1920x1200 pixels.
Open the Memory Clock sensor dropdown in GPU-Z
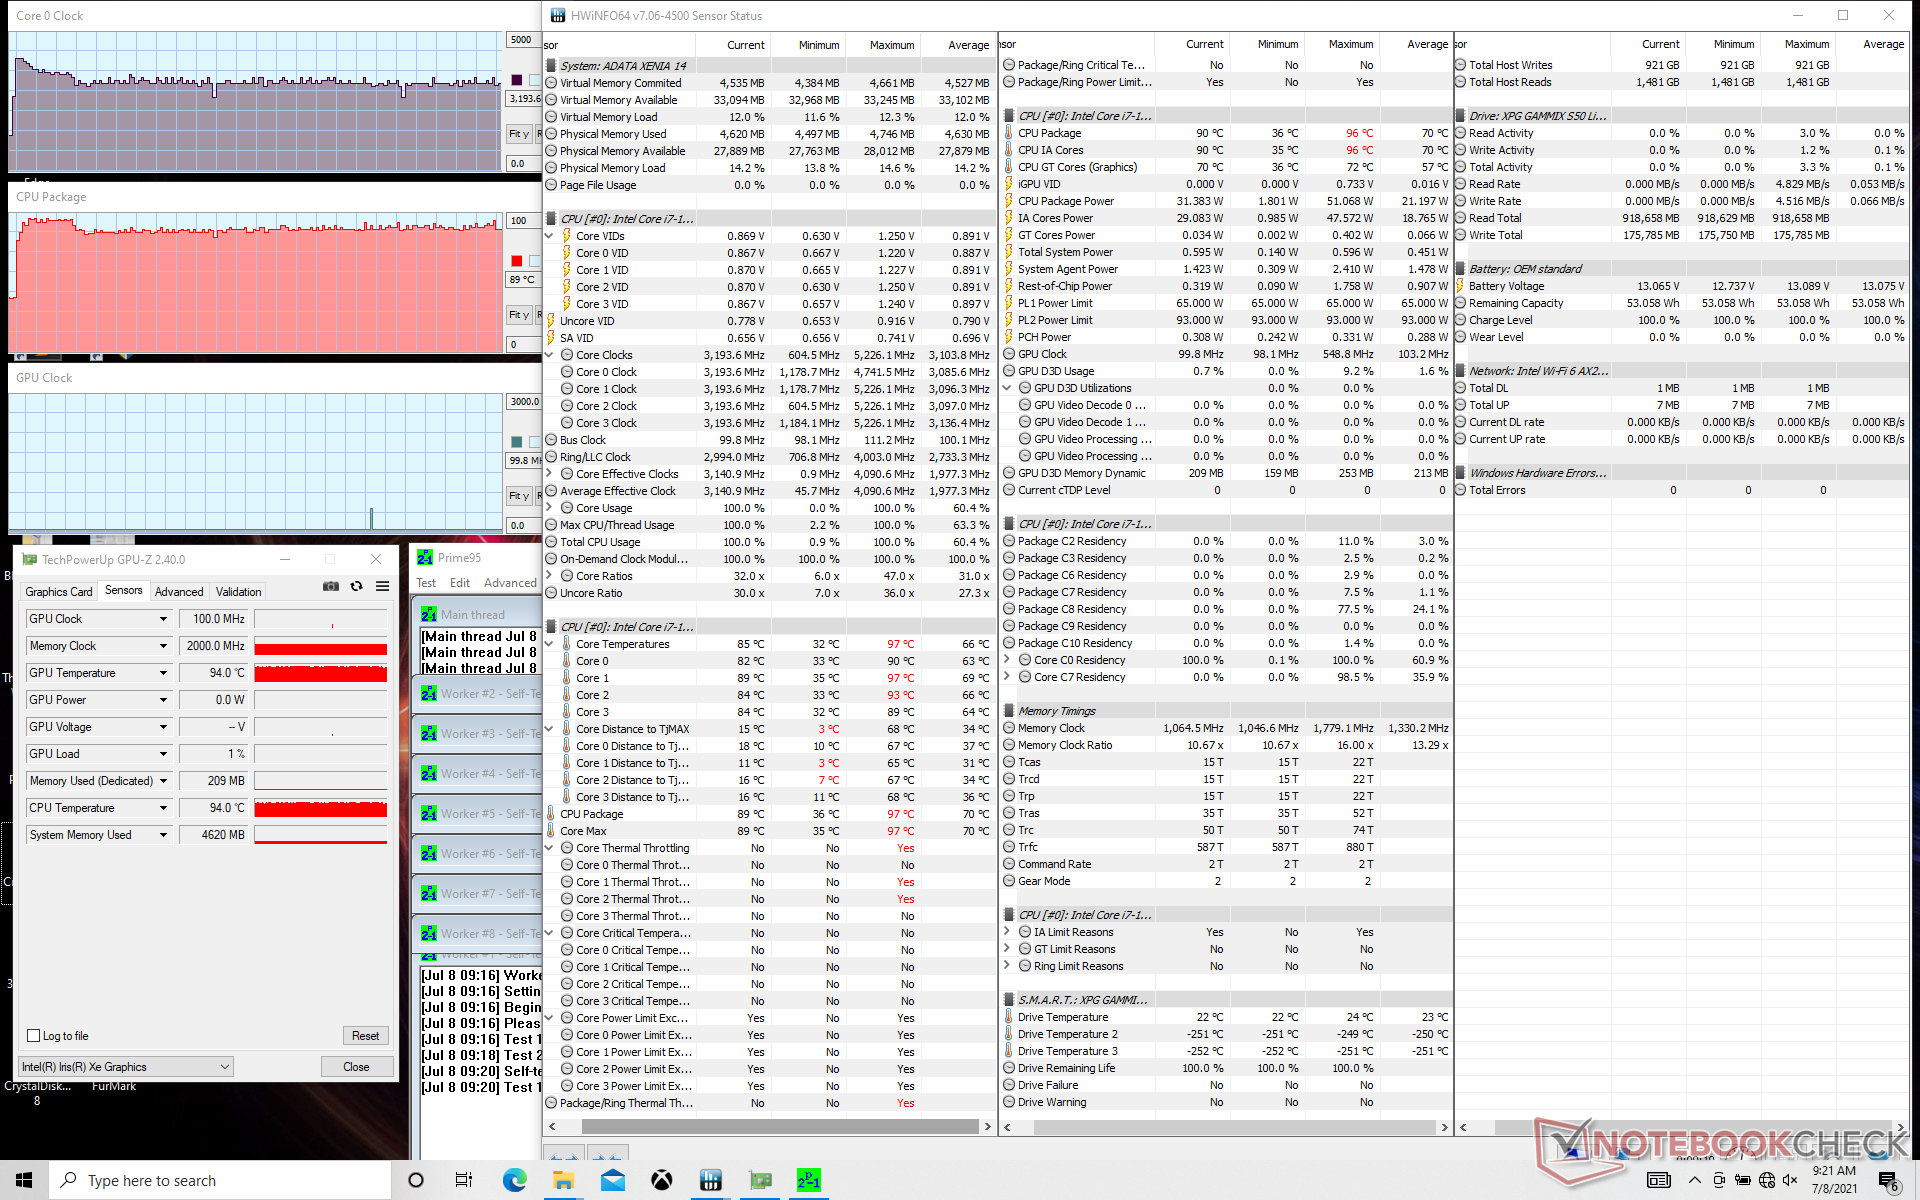tap(164, 646)
